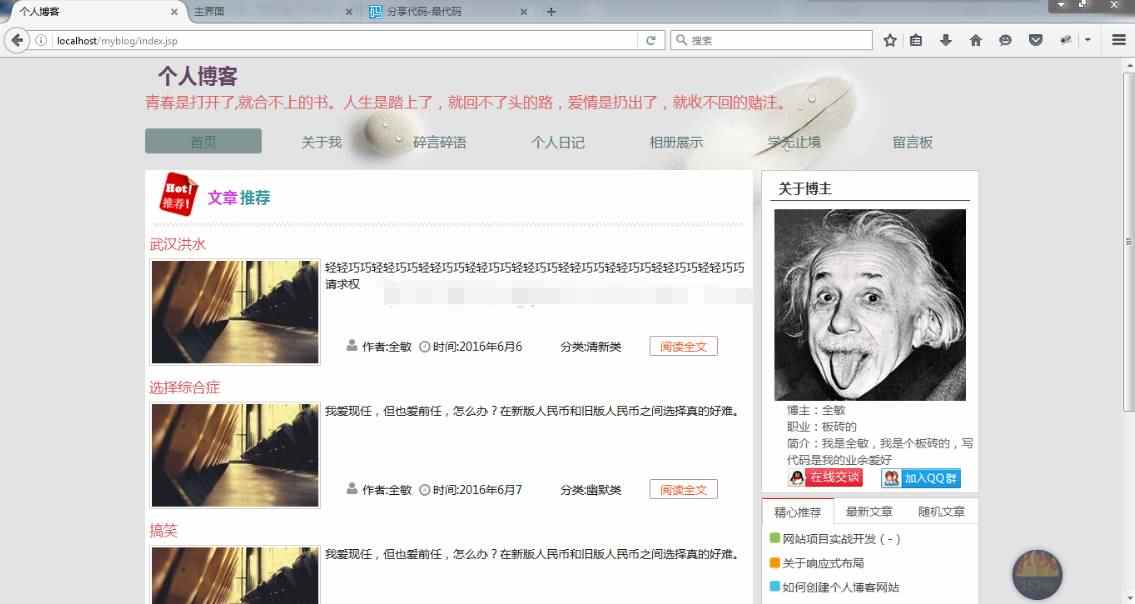The width and height of the screenshot is (1135, 604).
Task: Go to 碎言碎语 in the nav bar
Action: tap(439, 142)
